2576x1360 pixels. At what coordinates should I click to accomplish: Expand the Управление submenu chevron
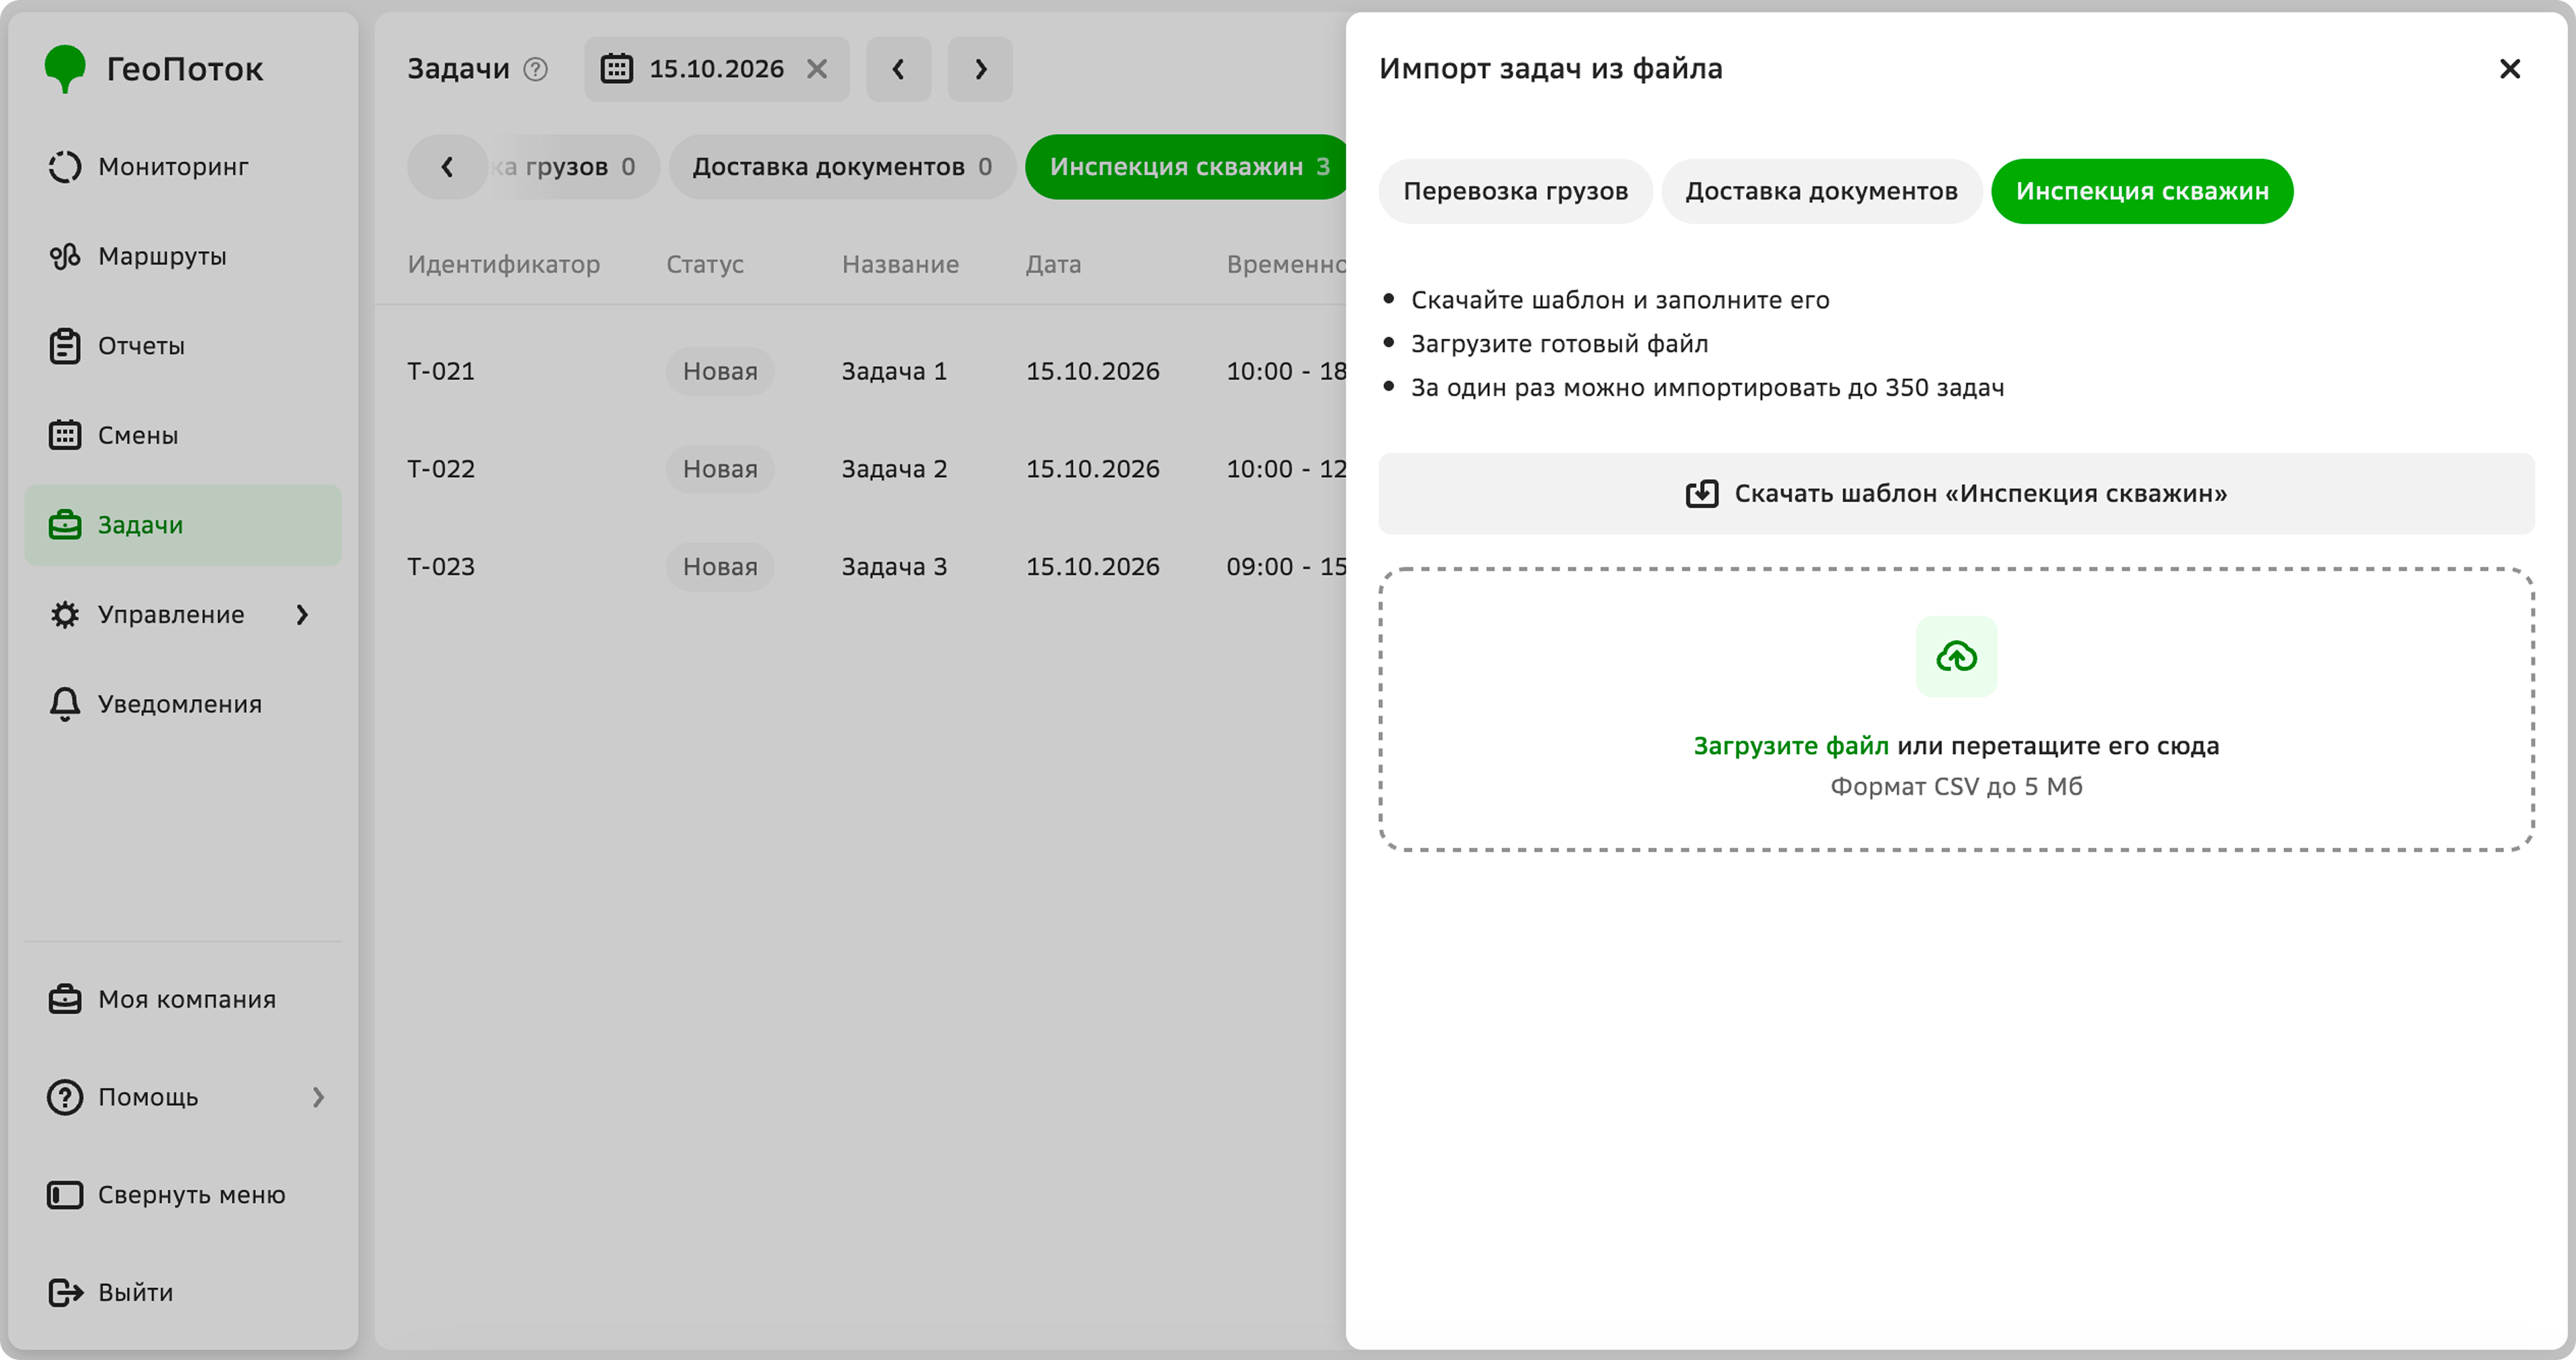coord(302,614)
